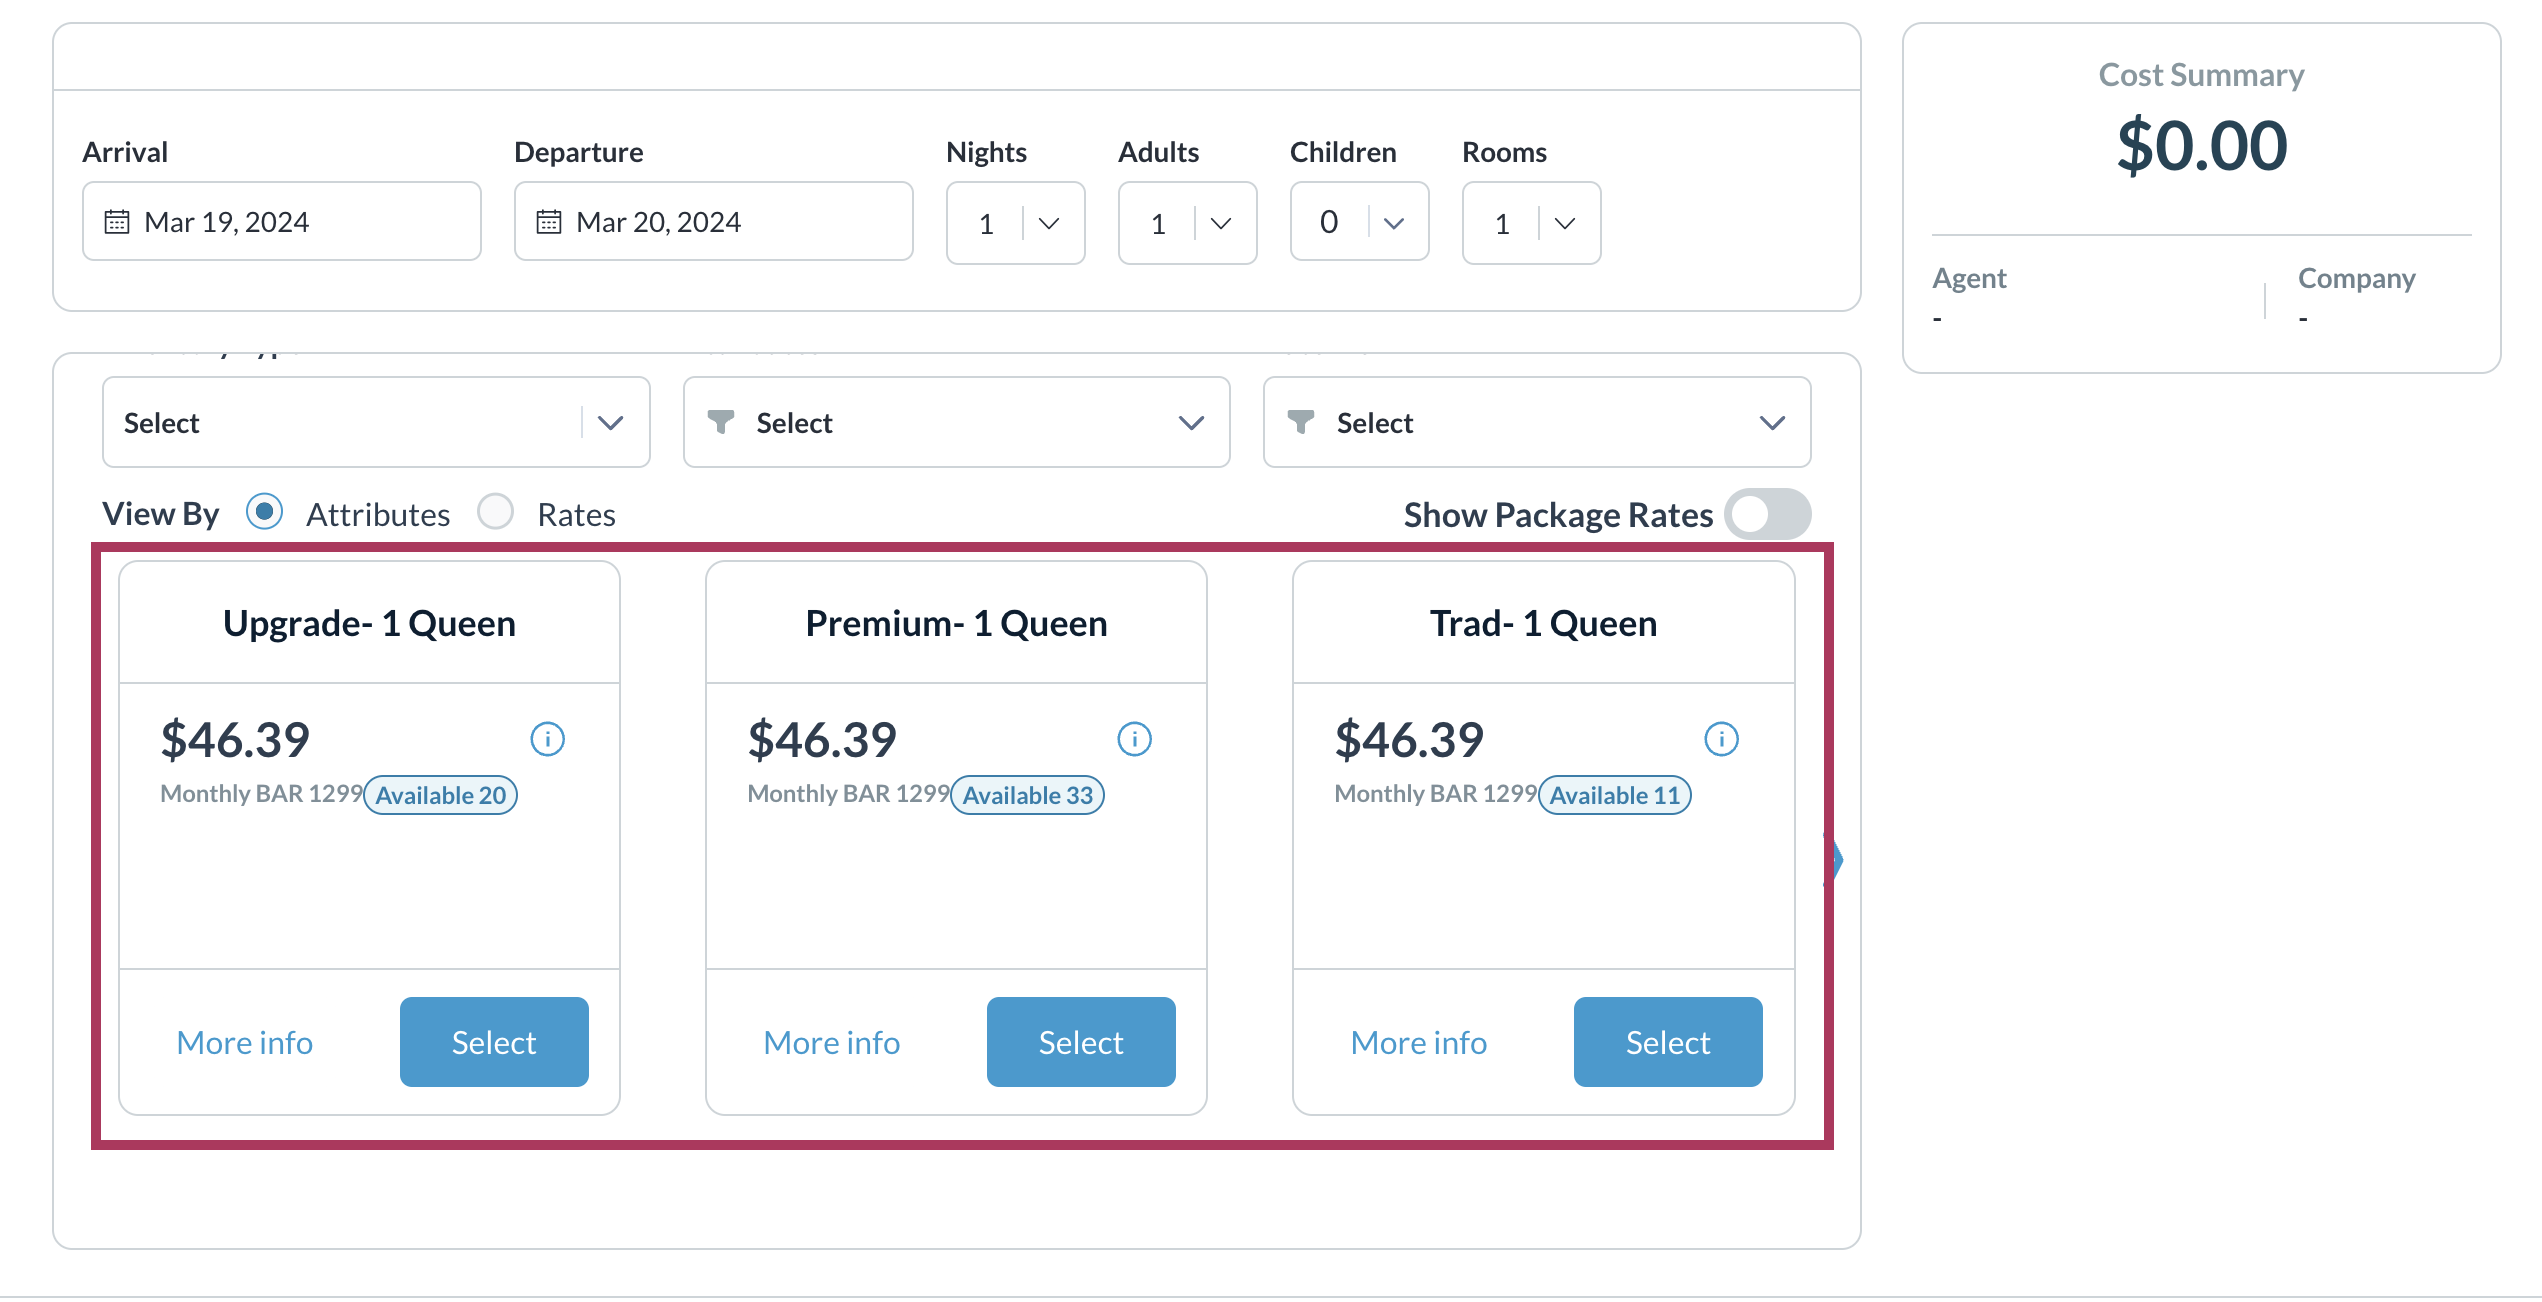Select the Upgrade- 1 Queen room
This screenshot has width=2542, height=1302.
point(494,1042)
